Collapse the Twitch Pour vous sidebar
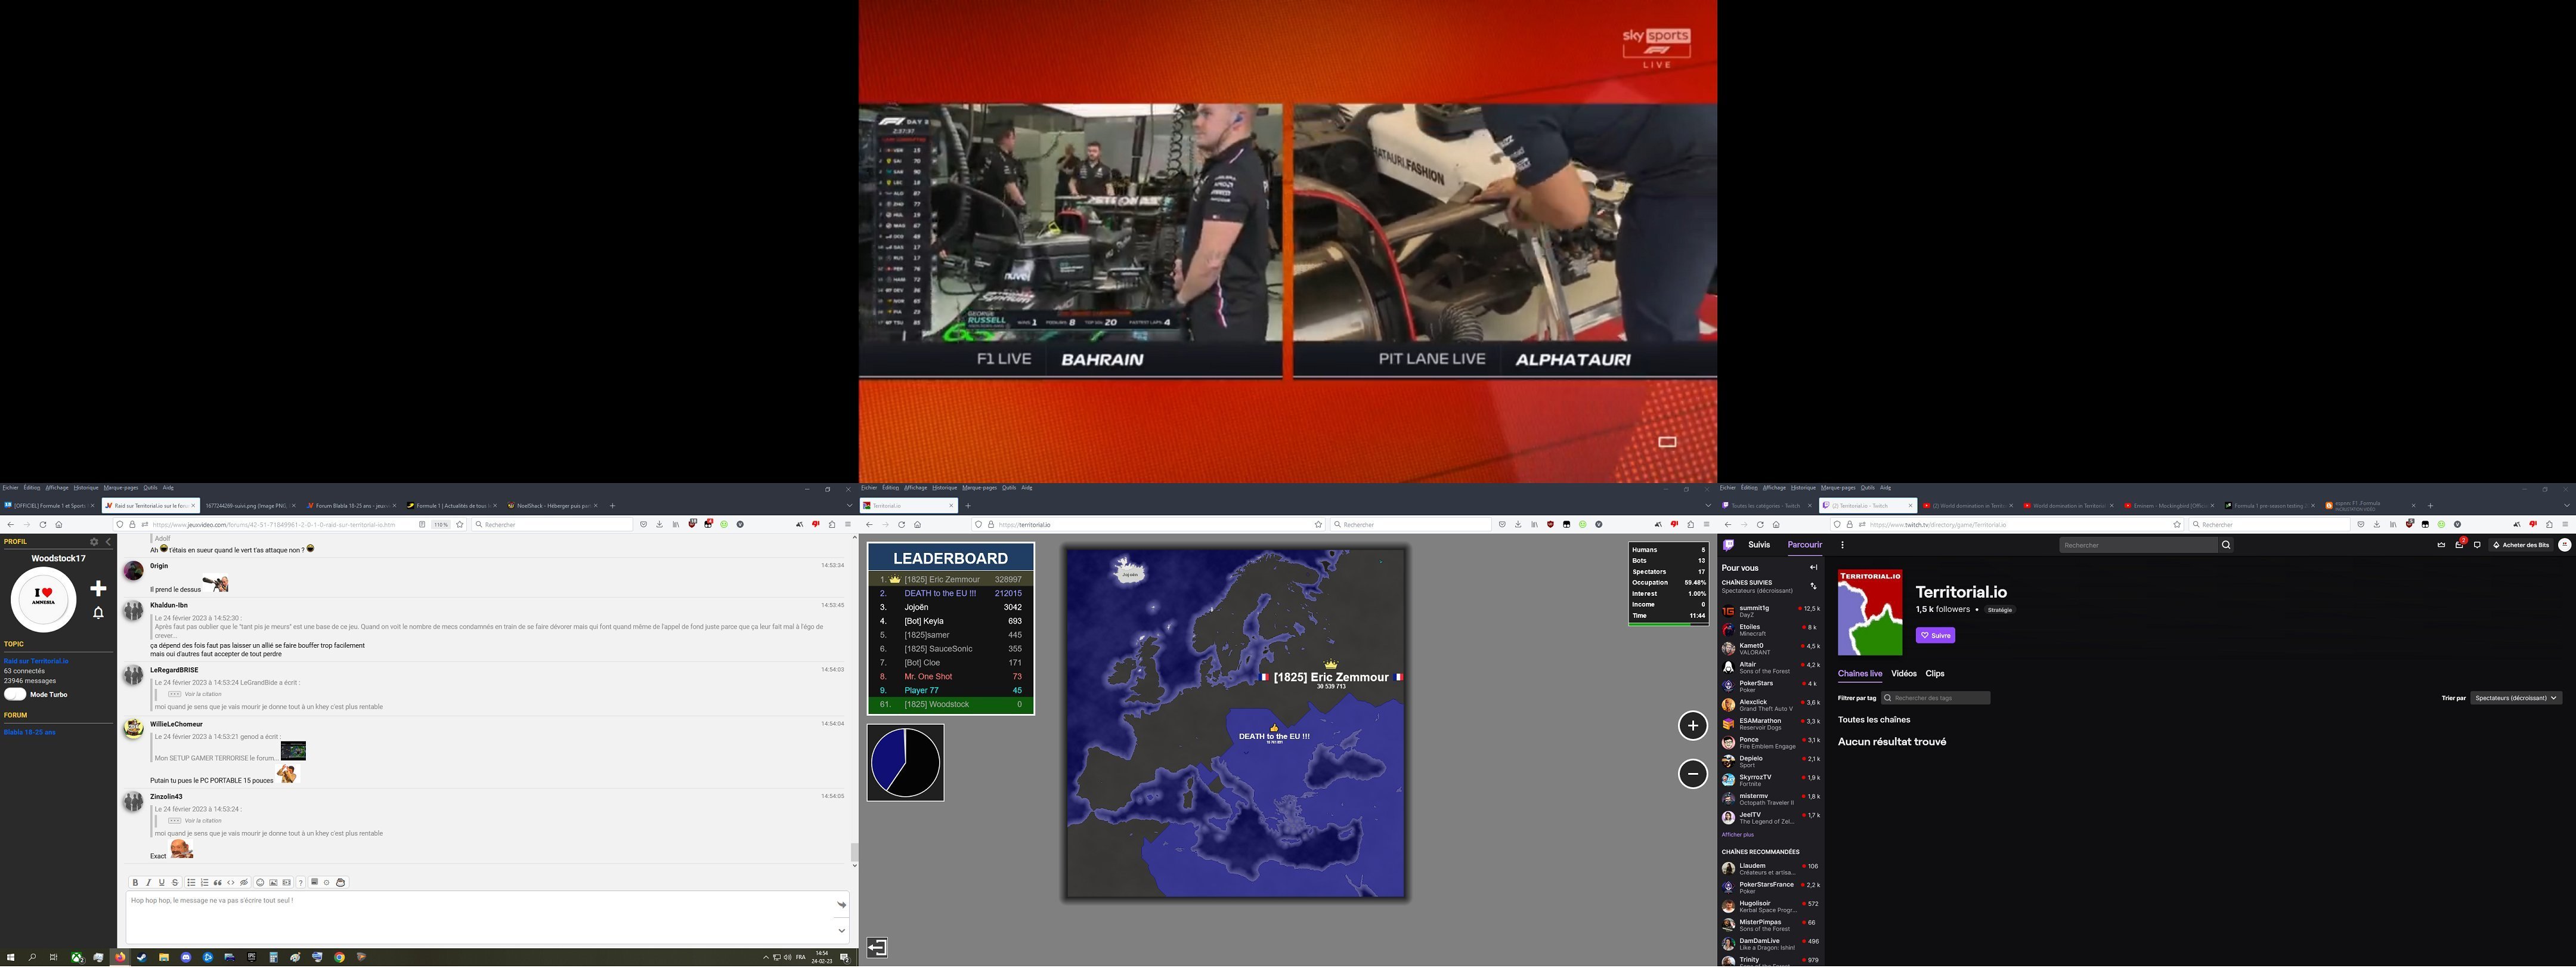 pyautogui.click(x=1813, y=568)
